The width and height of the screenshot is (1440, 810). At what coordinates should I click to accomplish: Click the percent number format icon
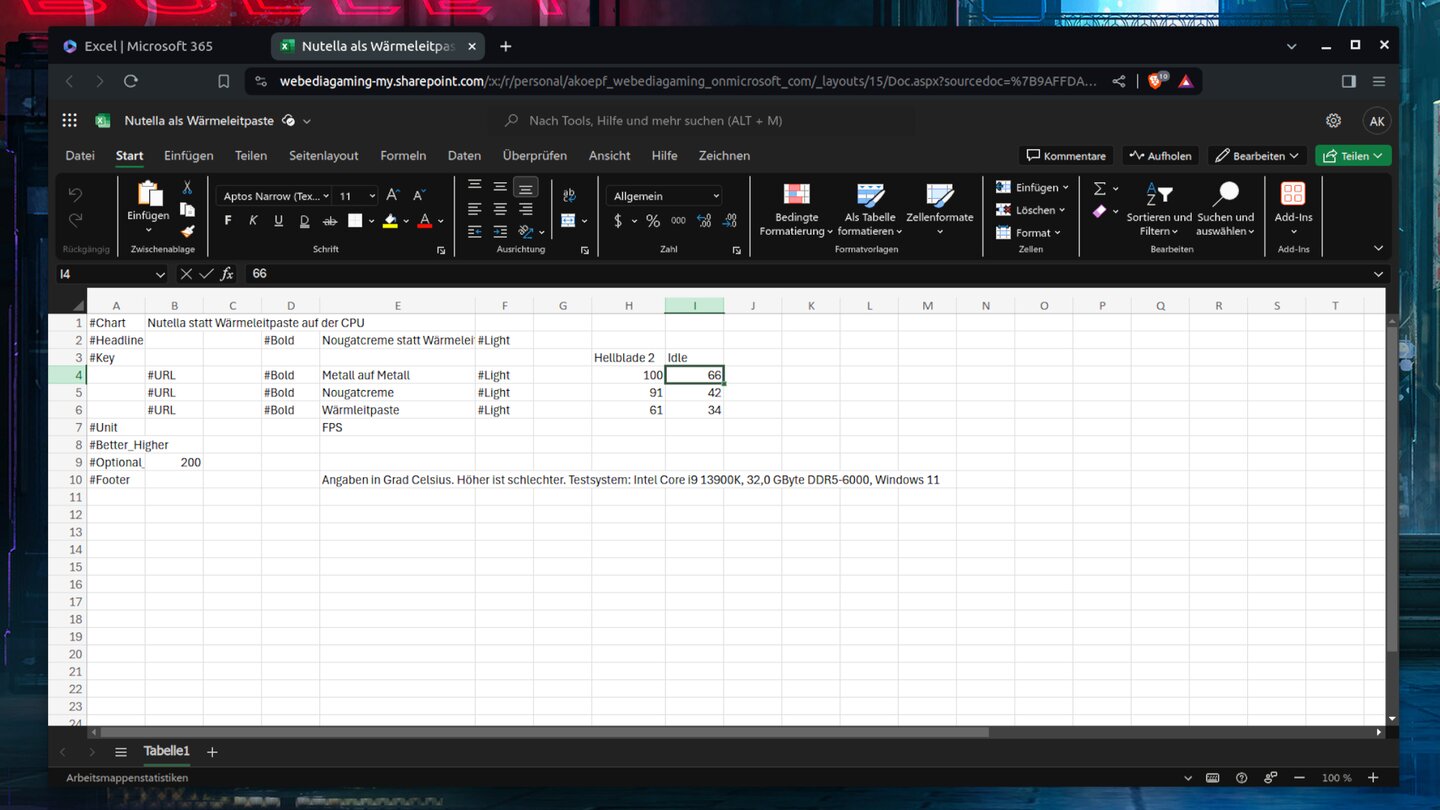(x=652, y=221)
